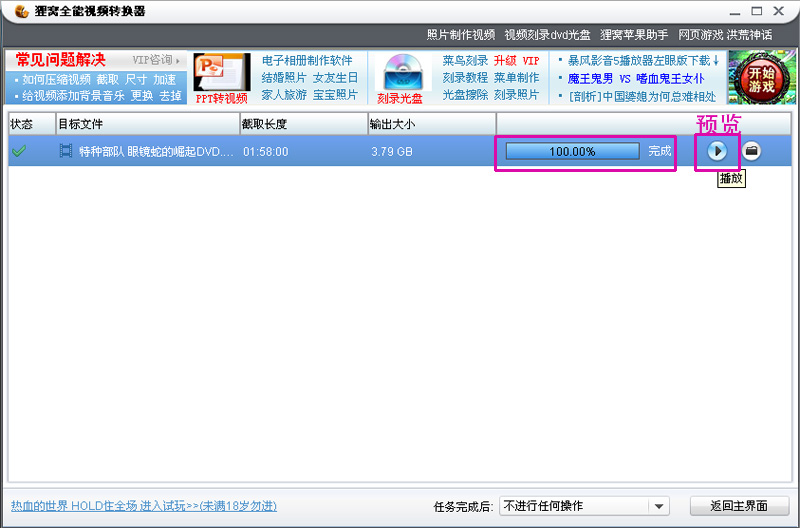Image resolution: width=800 pixels, height=528 pixels.
Task: Click the 截取 help link
Action: [108, 80]
